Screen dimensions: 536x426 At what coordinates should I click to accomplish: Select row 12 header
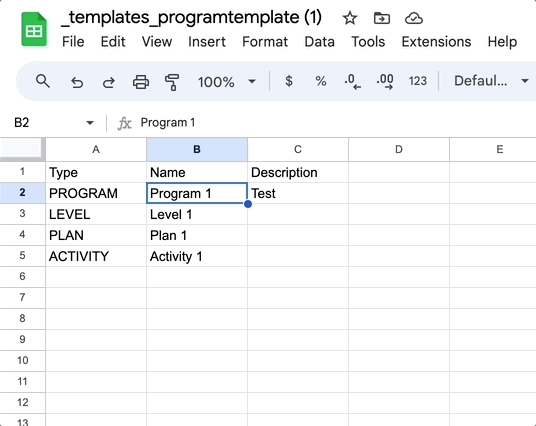(23, 402)
